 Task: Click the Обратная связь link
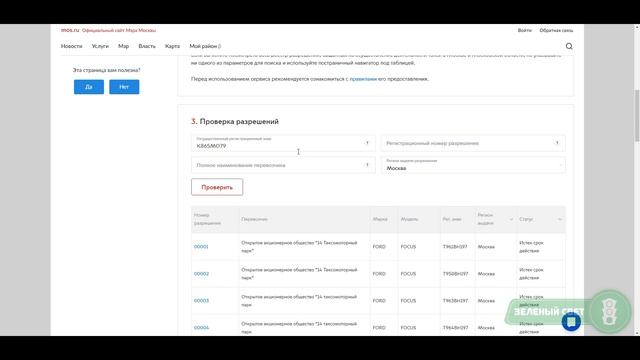[x=556, y=30]
